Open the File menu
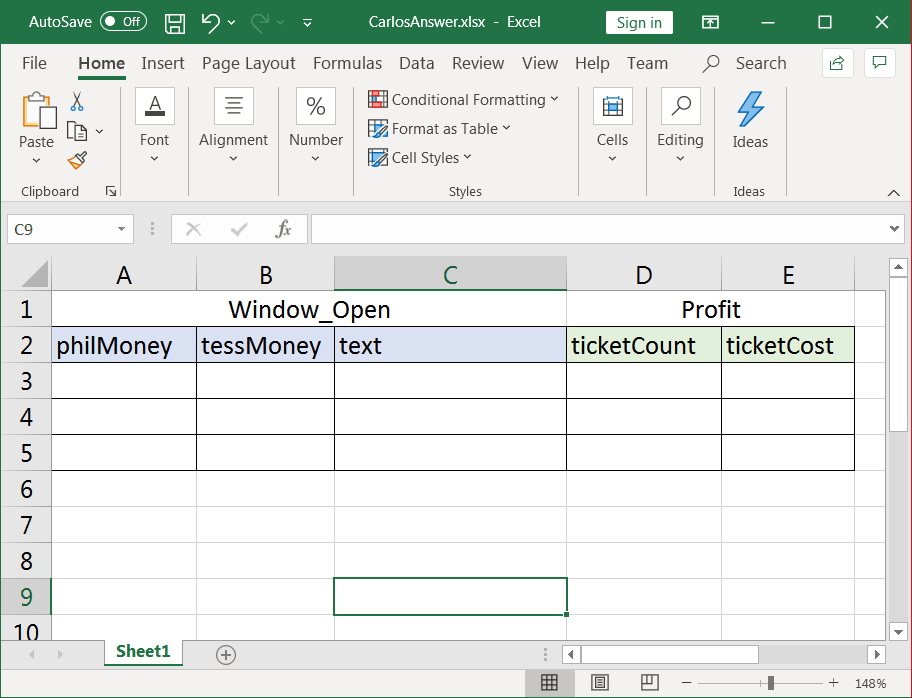The width and height of the screenshot is (912, 698). click(34, 63)
